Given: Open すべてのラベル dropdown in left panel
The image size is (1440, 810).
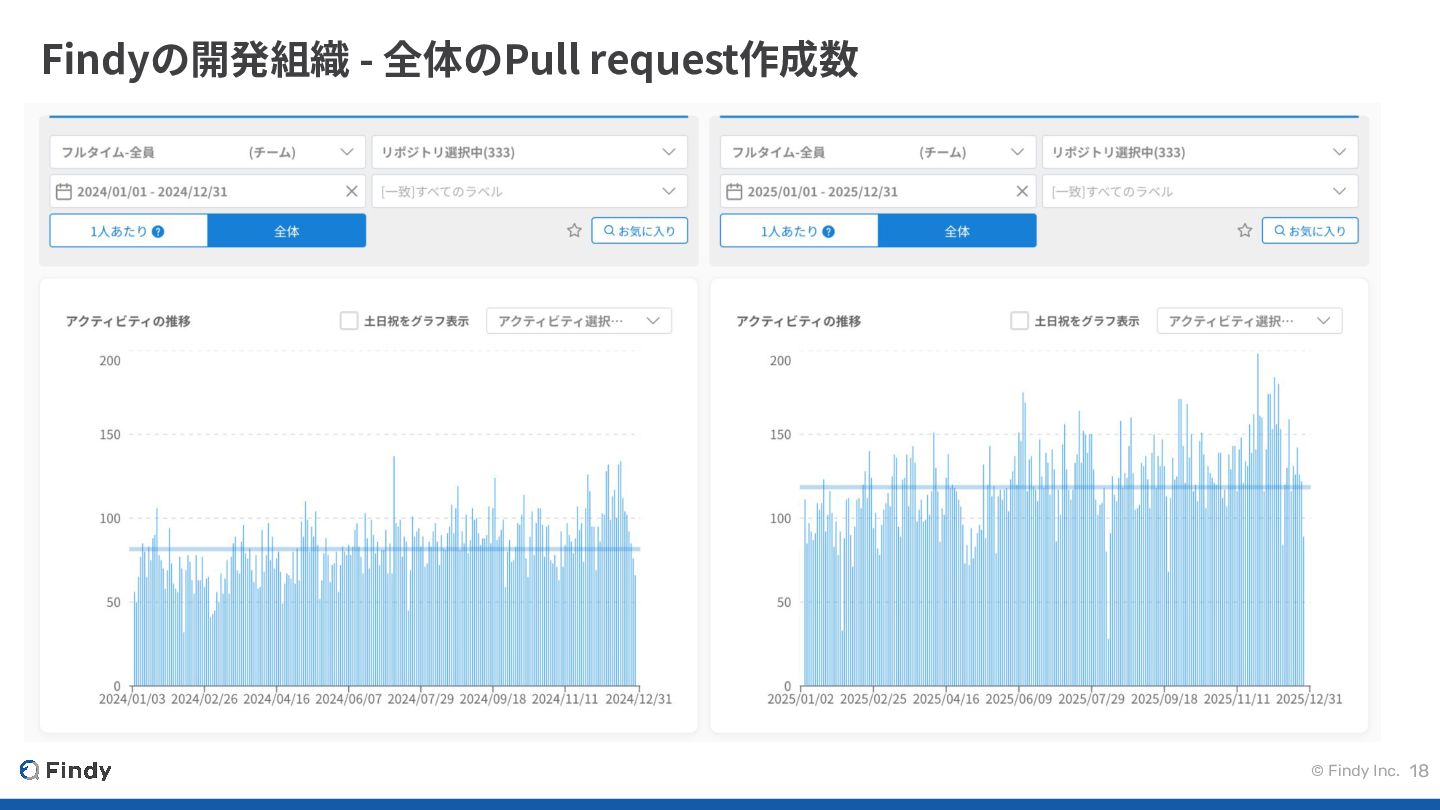Looking at the screenshot, I should [530, 191].
